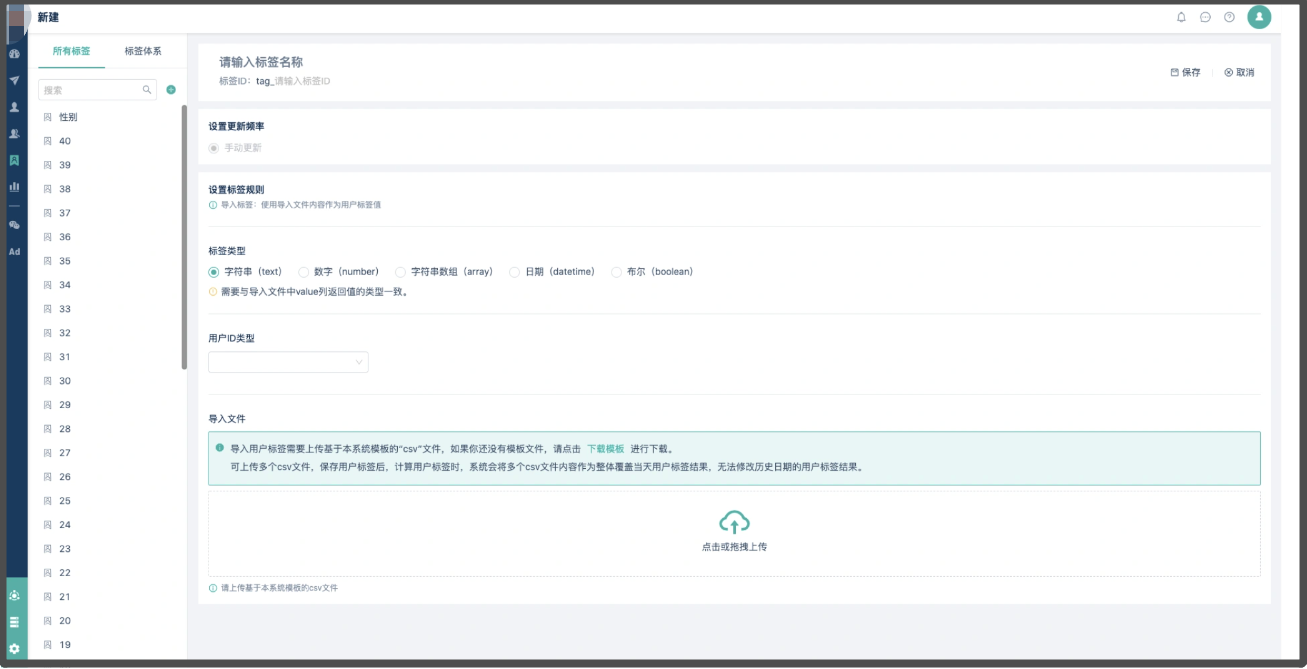1307x669 pixels.
Task: Click the tag 搜索 search box
Action: click(x=97, y=90)
